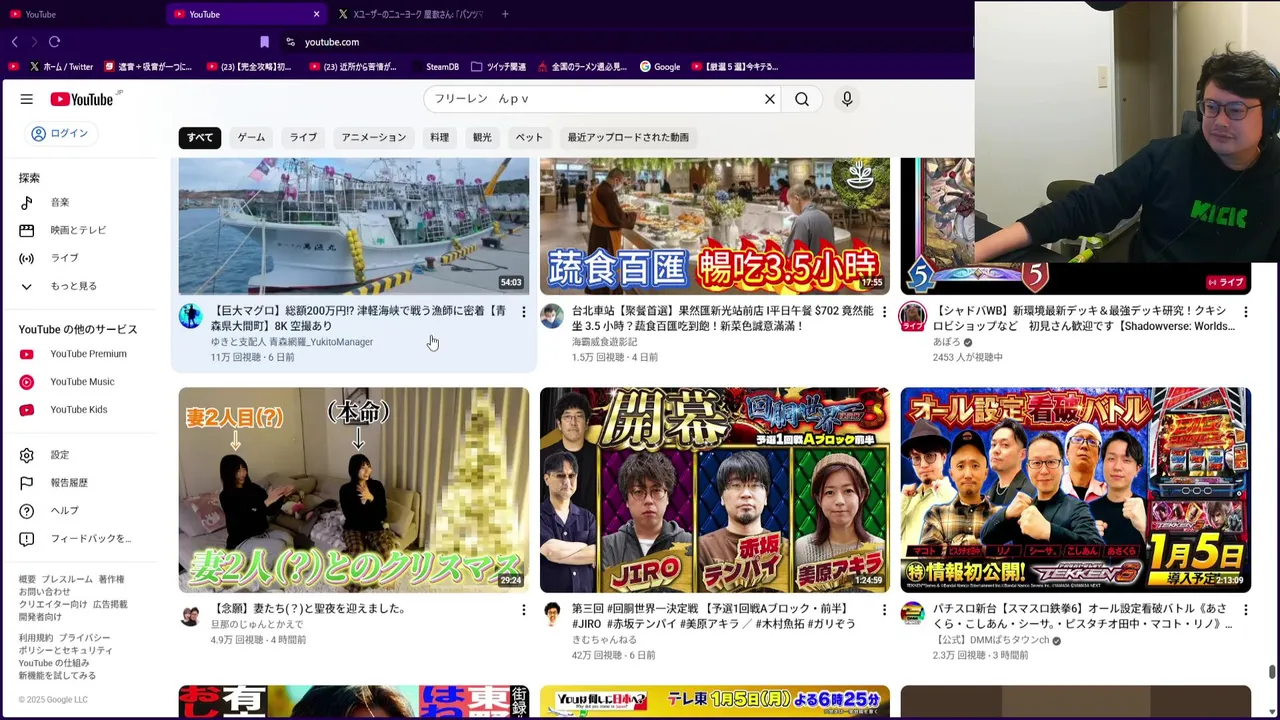Open ツイッチ関連 bookmark folder
This screenshot has height=720, width=1280.
click(x=498, y=67)
